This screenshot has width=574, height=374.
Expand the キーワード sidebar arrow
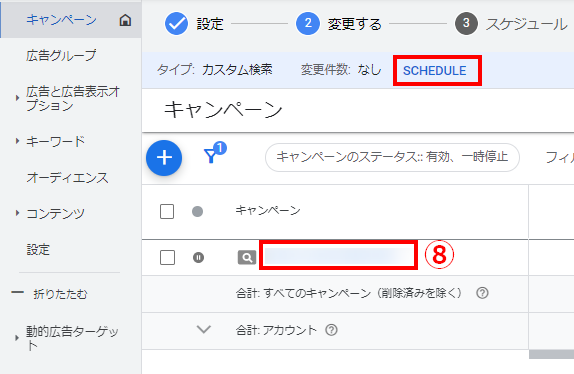[17, 141]
